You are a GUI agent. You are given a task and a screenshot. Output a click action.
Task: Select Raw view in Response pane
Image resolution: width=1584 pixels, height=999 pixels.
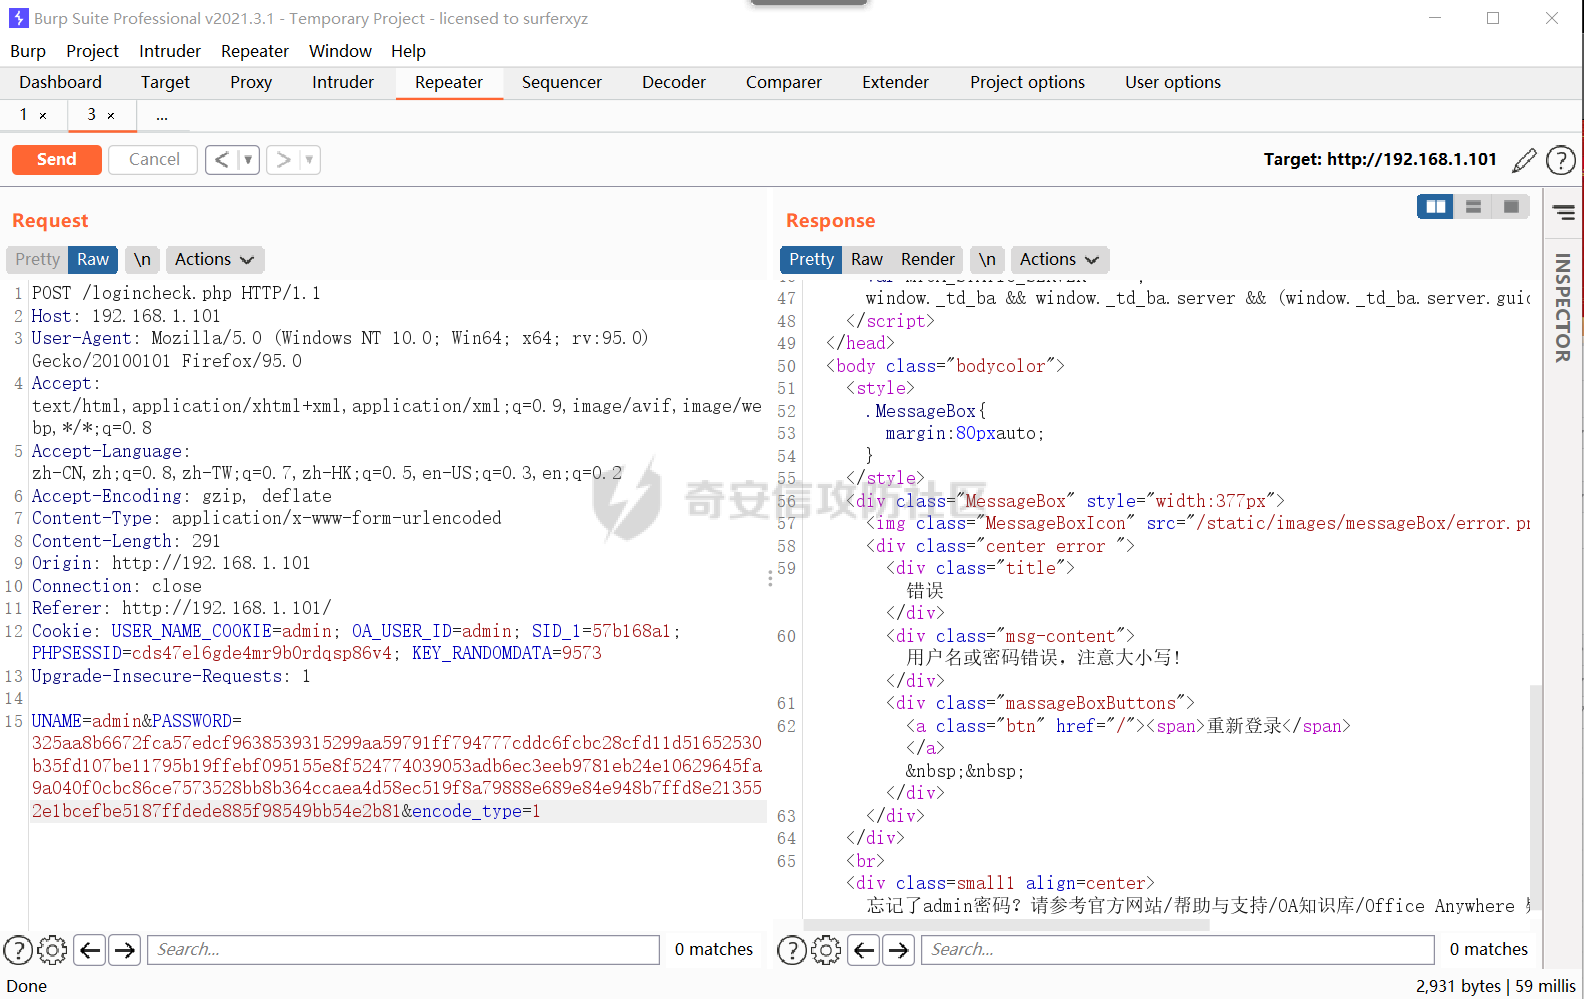coord(867,260)
